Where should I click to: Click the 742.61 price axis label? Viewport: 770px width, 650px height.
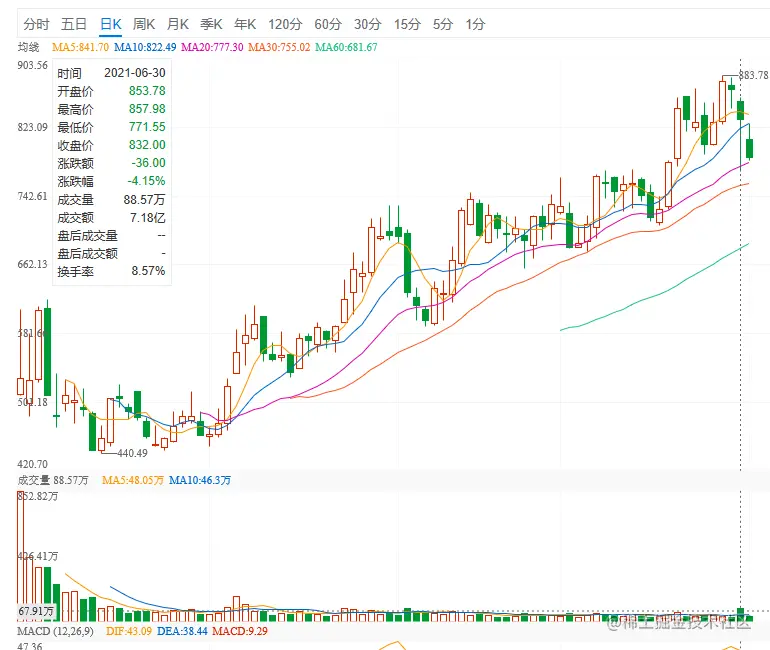pos(32,196)
